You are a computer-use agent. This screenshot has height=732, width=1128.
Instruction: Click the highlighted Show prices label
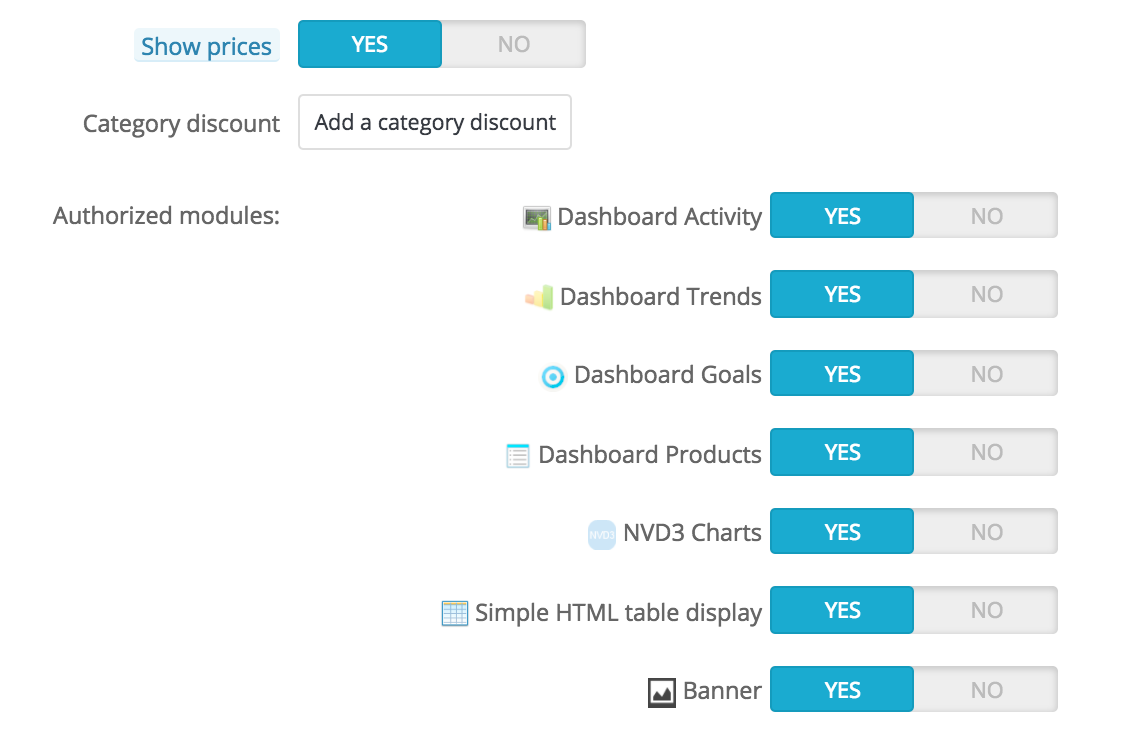206,46
